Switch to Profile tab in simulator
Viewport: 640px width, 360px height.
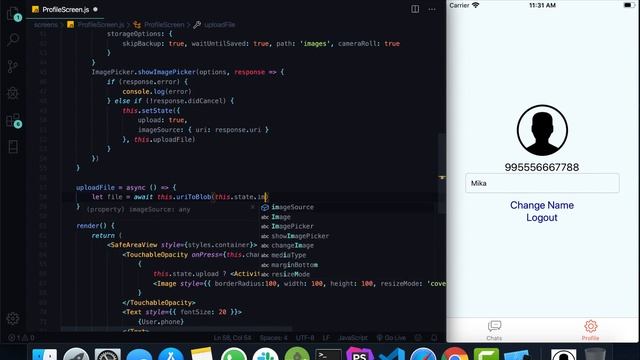[x=591, y=330]
